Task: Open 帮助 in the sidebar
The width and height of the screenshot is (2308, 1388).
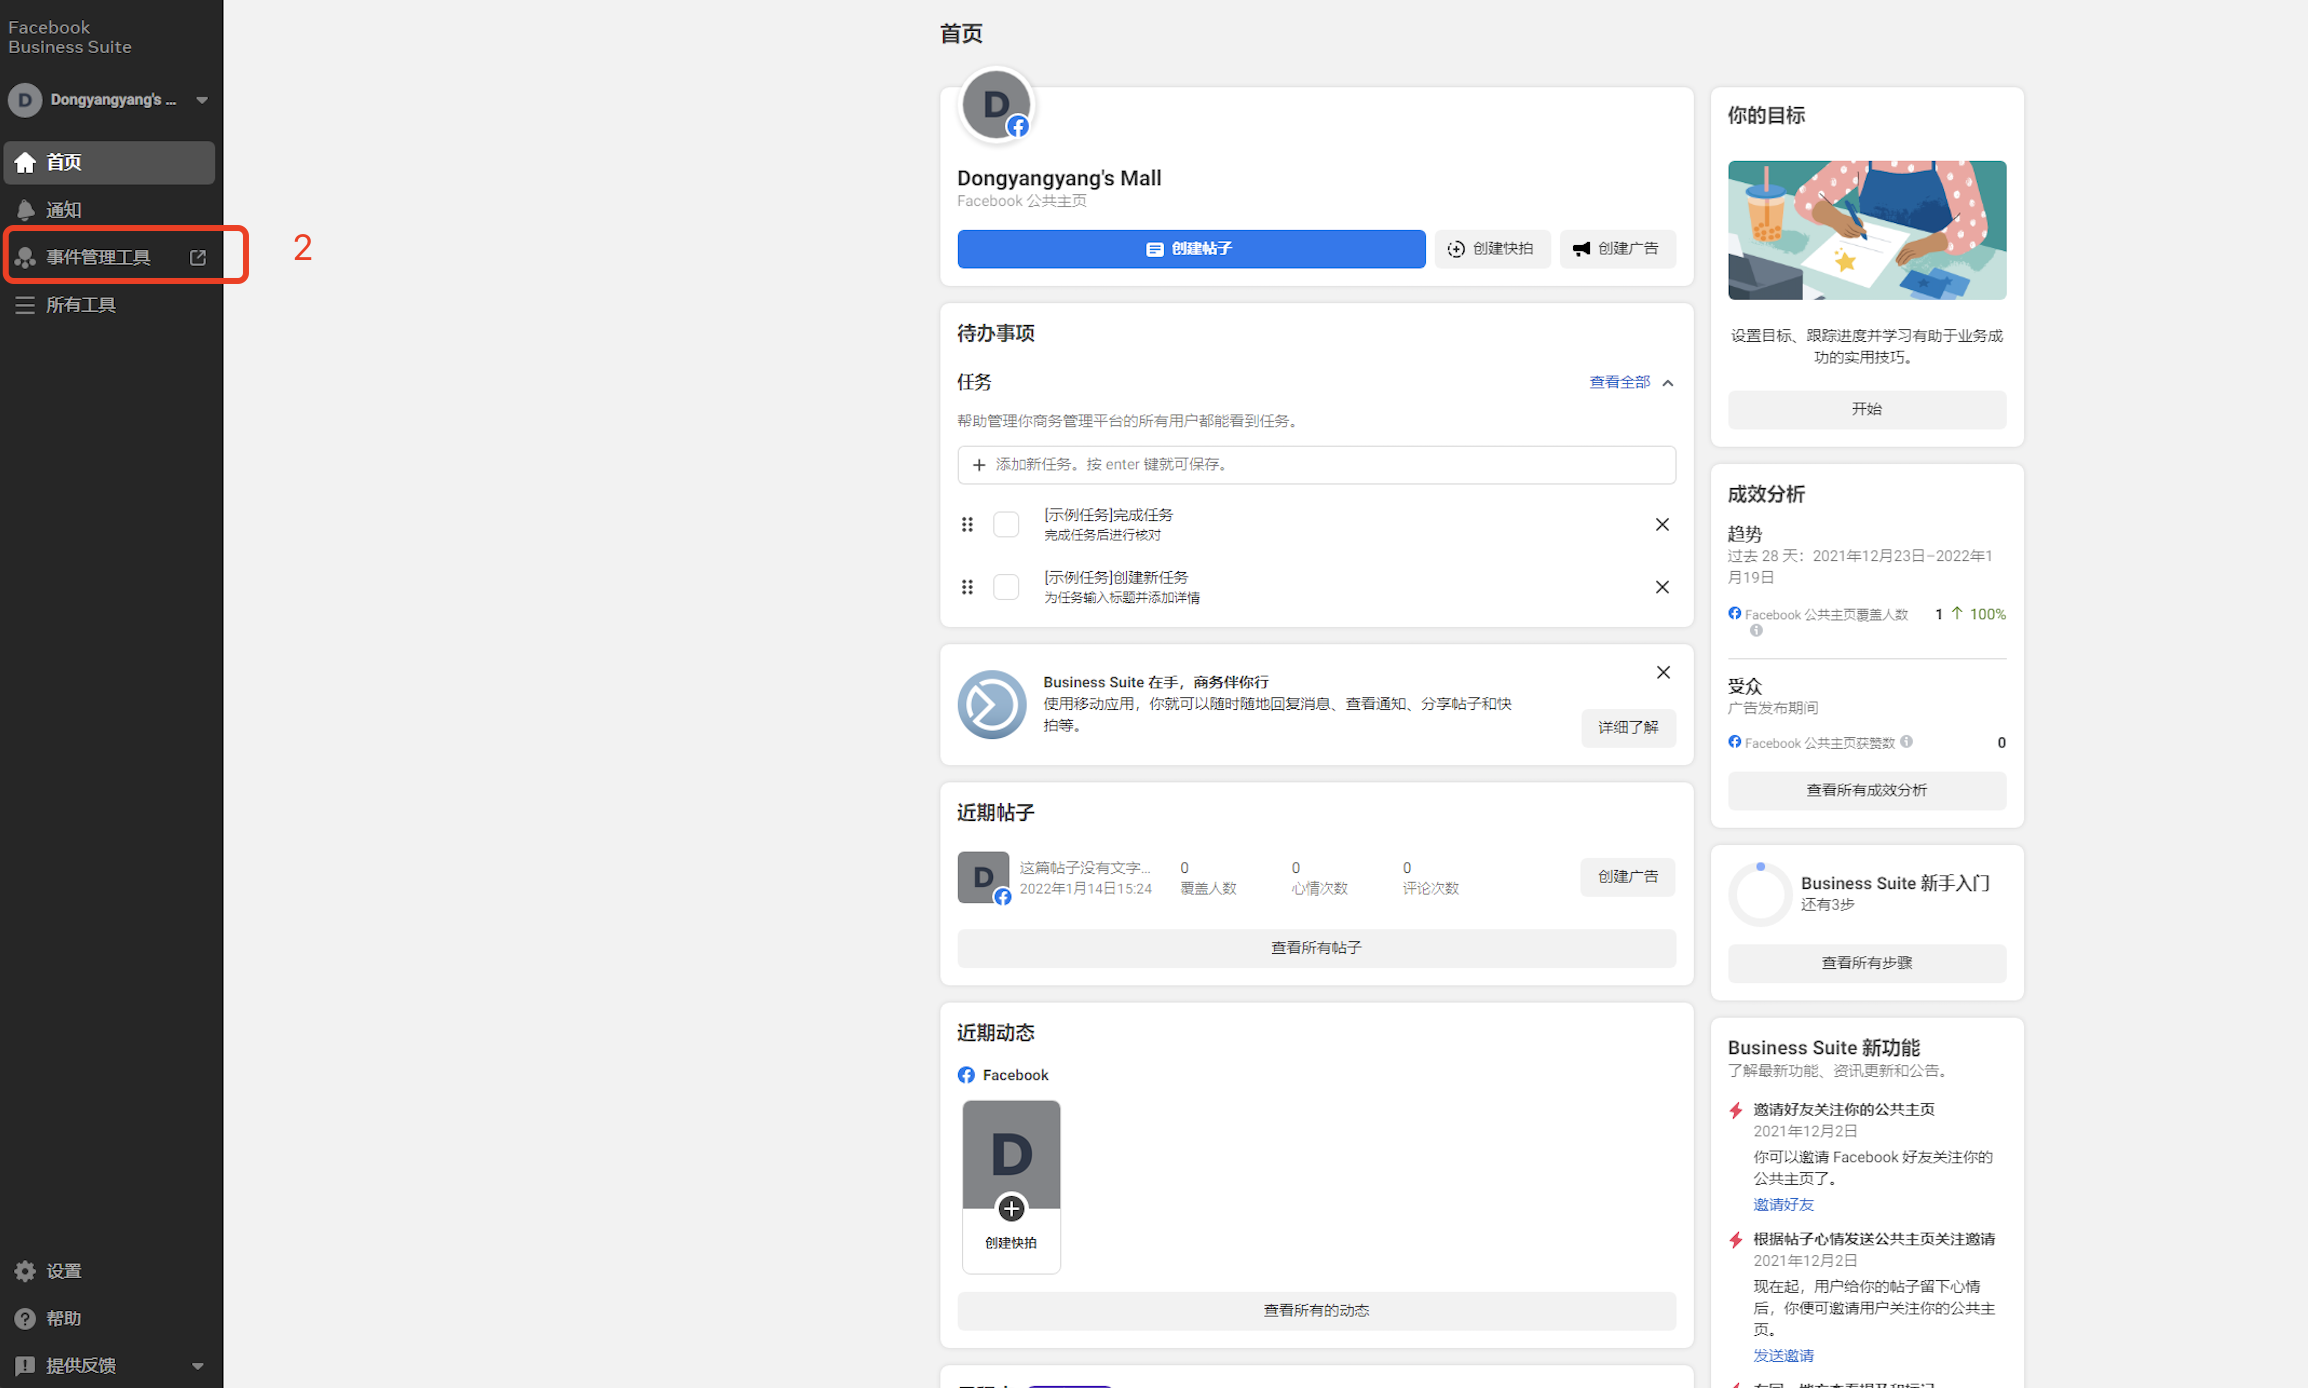Action: 109,1318
